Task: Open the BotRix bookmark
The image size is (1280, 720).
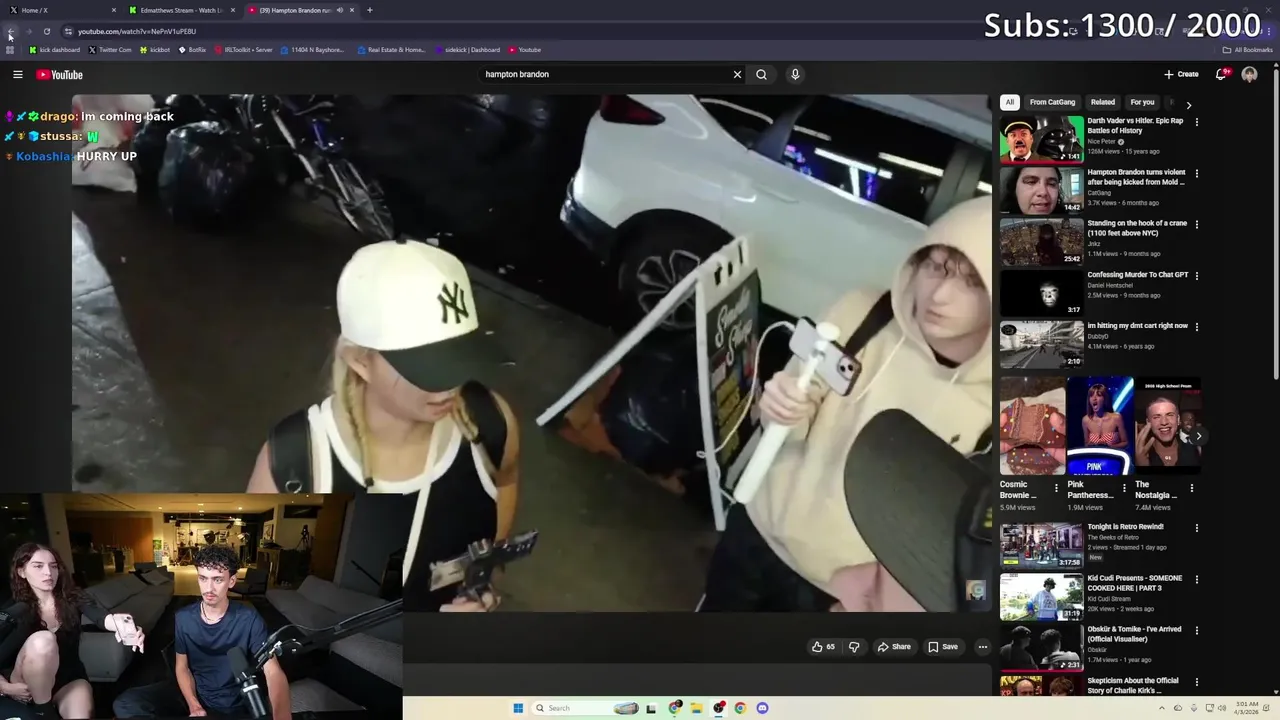Action: tap(192, 50)
